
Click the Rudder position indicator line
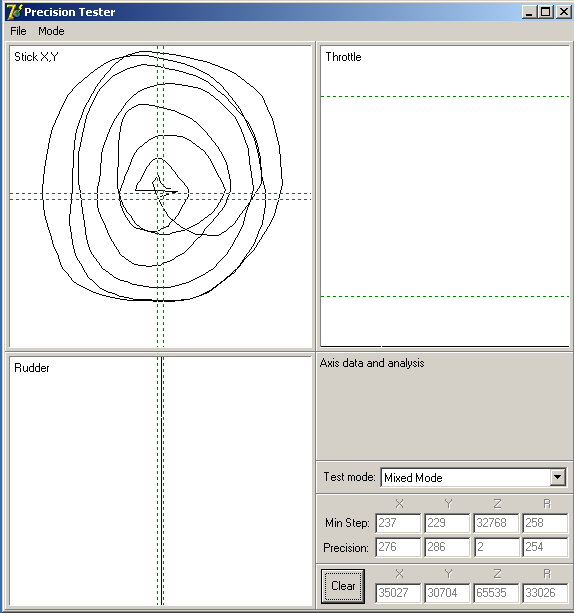click(x=161, y=481)
